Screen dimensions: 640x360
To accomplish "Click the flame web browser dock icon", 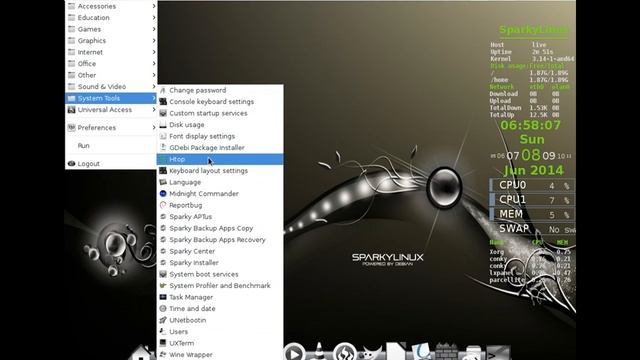I will coord(344,352).
